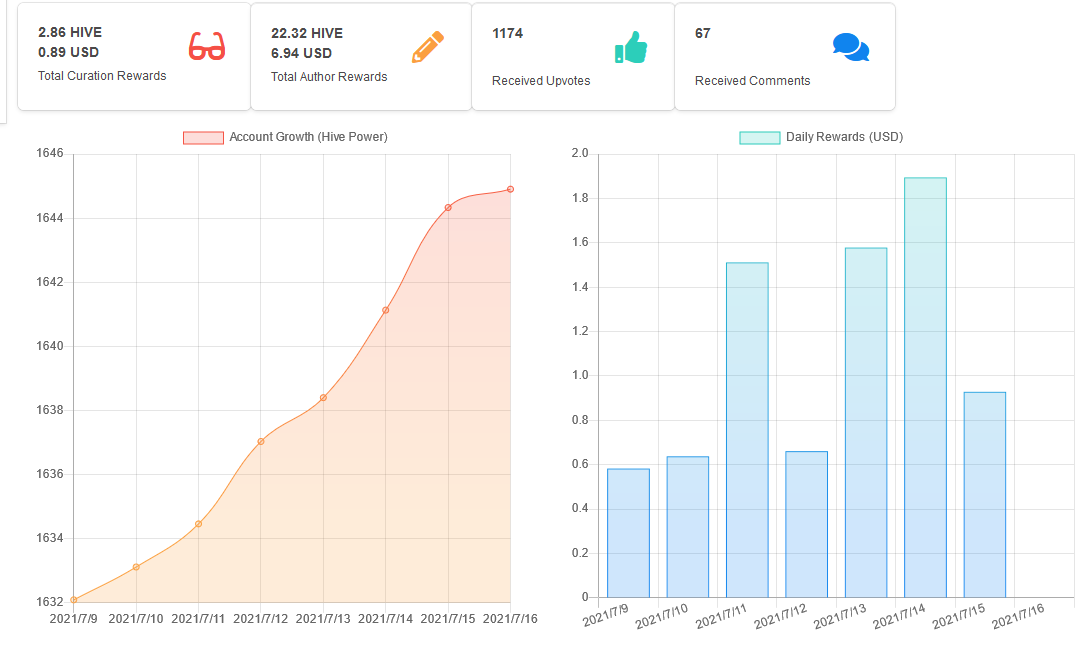The height and width of the screenshot is (665, 1088).
Task: Click the 2.0 y-axis label on rewards chart
Action: click(x=579, y=153)
